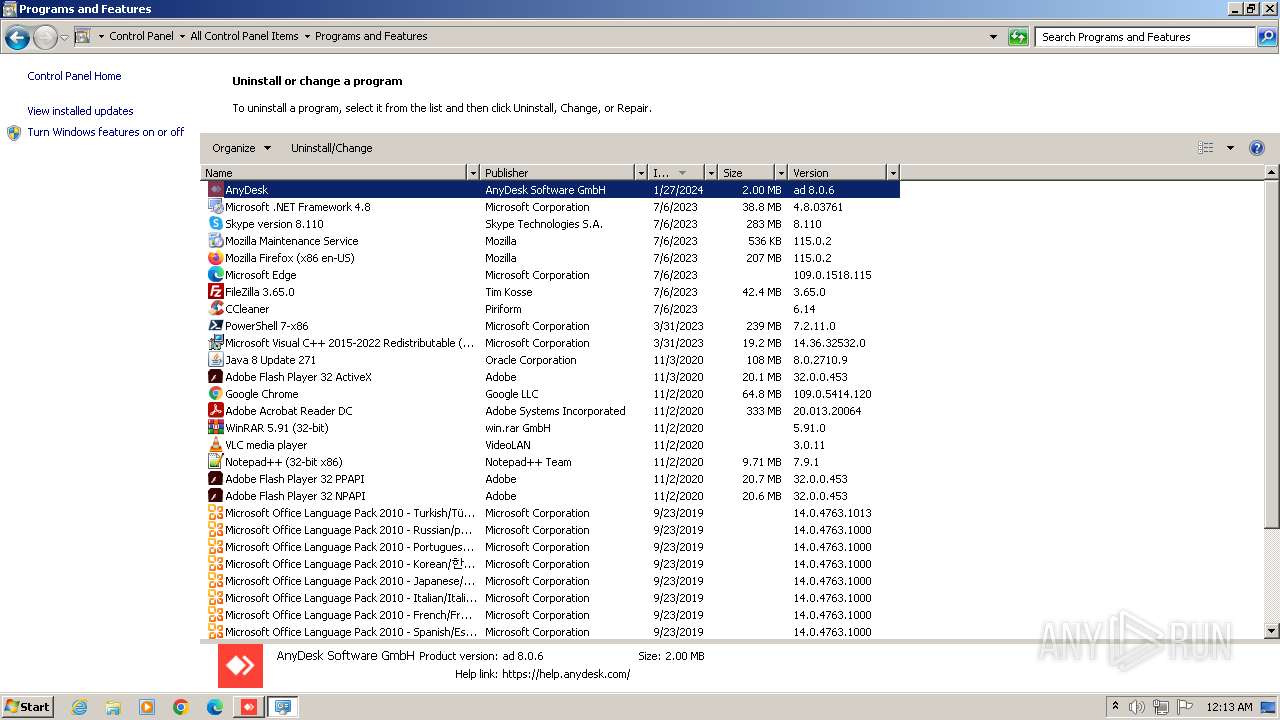Sort by the Name column header
Screen dimensions: 1280x720
click(x=334, y=173)
